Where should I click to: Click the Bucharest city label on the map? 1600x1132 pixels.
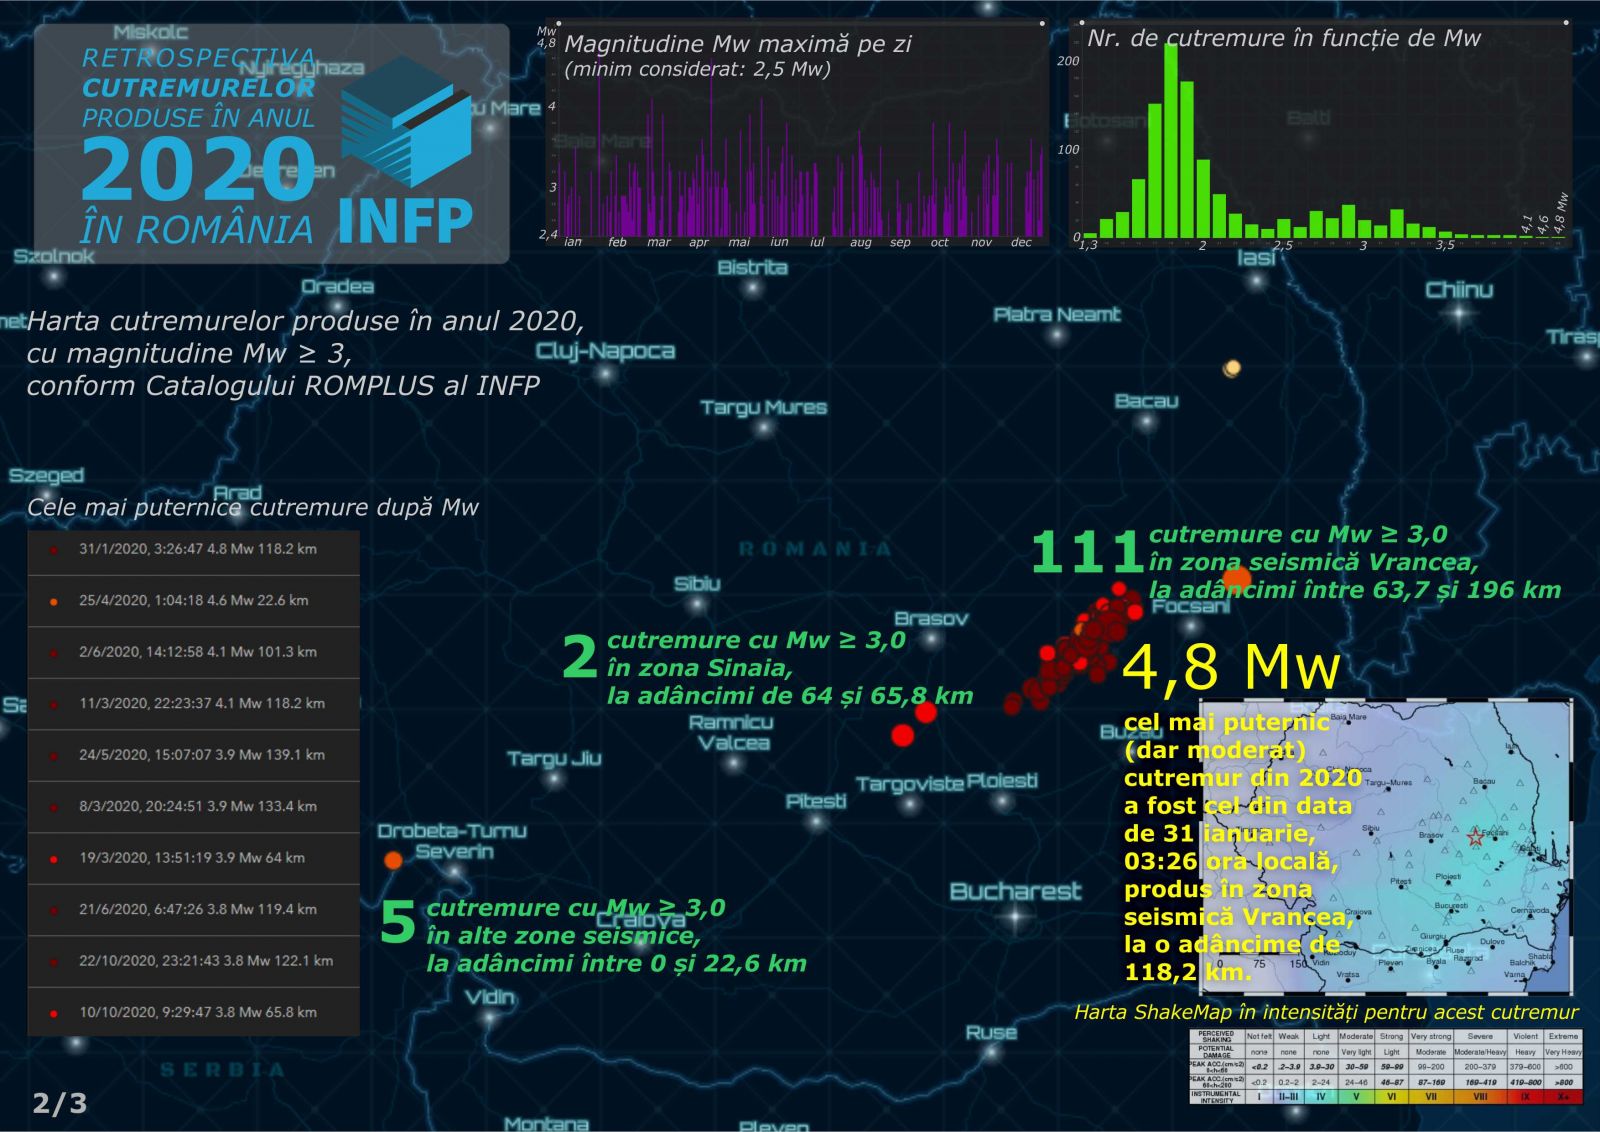tap(1015, 891)
